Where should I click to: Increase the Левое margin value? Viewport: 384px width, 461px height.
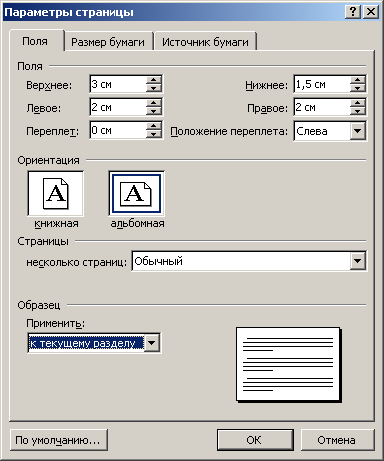(154, 103)
